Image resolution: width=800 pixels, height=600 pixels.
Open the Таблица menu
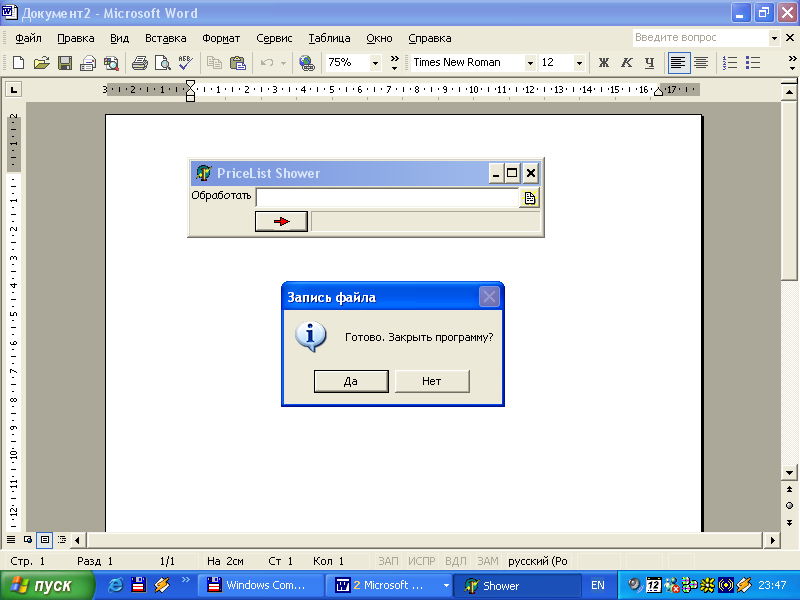pyautogui.click(x=329, y=38)
